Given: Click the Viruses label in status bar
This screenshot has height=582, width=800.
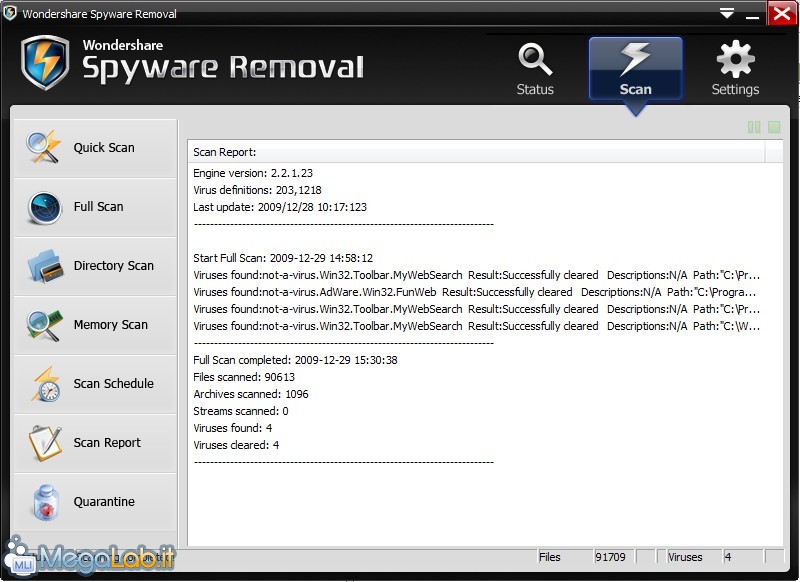Looking at the screenshot, I should click(685, 557).
